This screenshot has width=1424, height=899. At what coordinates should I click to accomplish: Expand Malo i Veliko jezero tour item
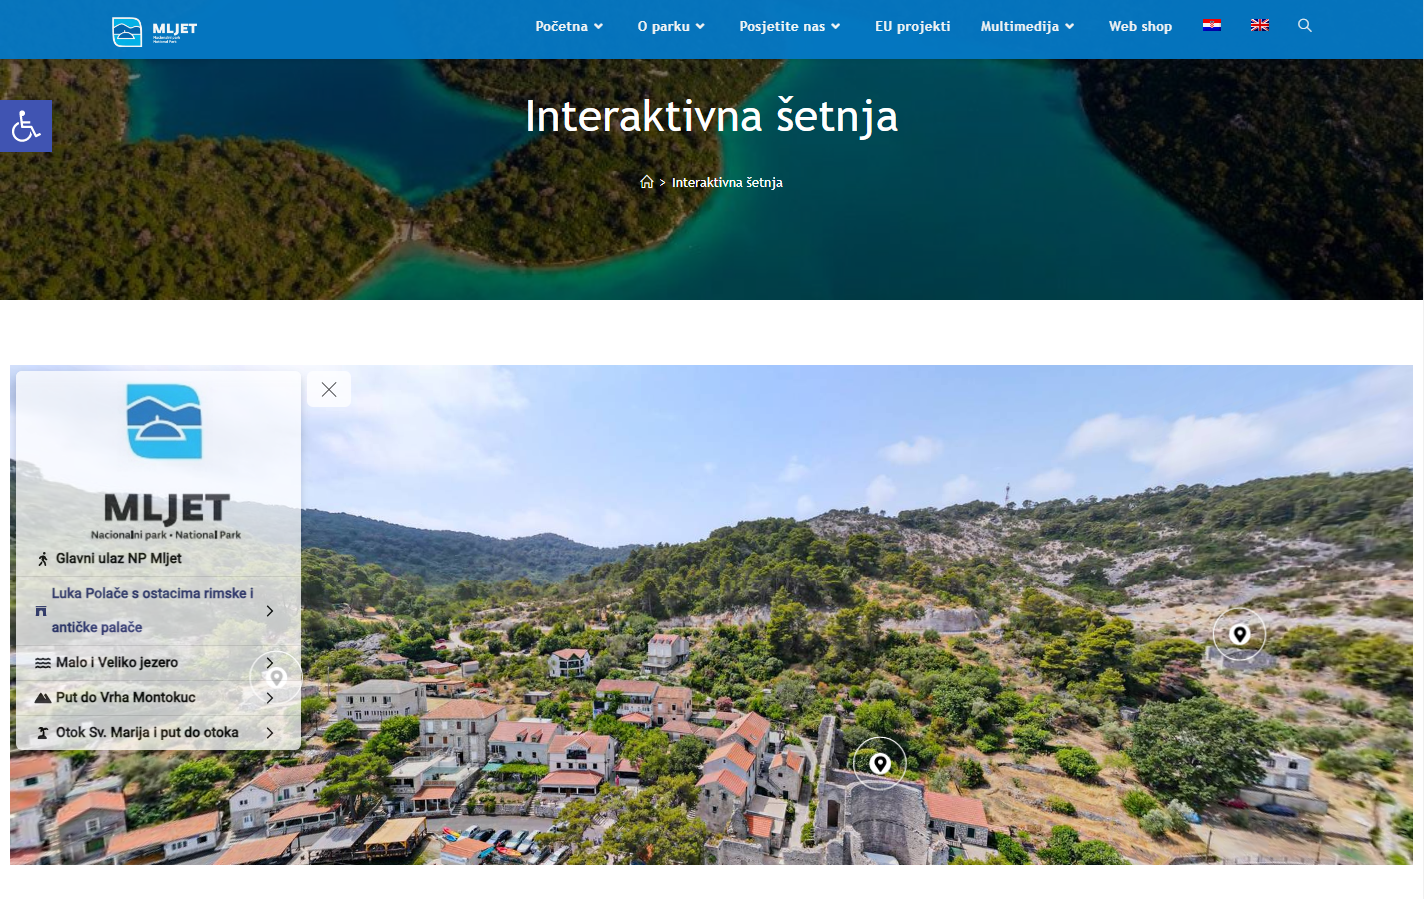tap(158, 663)
